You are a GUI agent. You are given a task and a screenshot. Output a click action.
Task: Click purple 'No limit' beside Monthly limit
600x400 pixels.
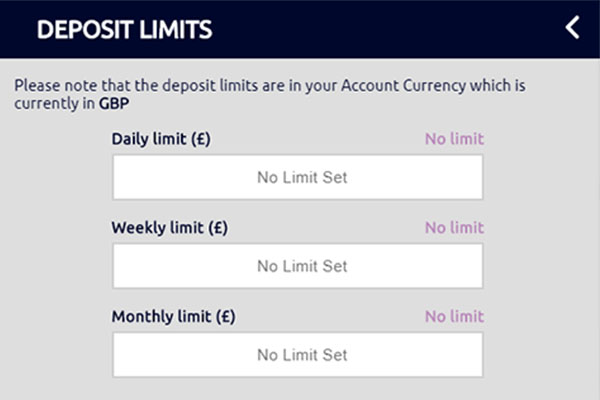point(454,316)
